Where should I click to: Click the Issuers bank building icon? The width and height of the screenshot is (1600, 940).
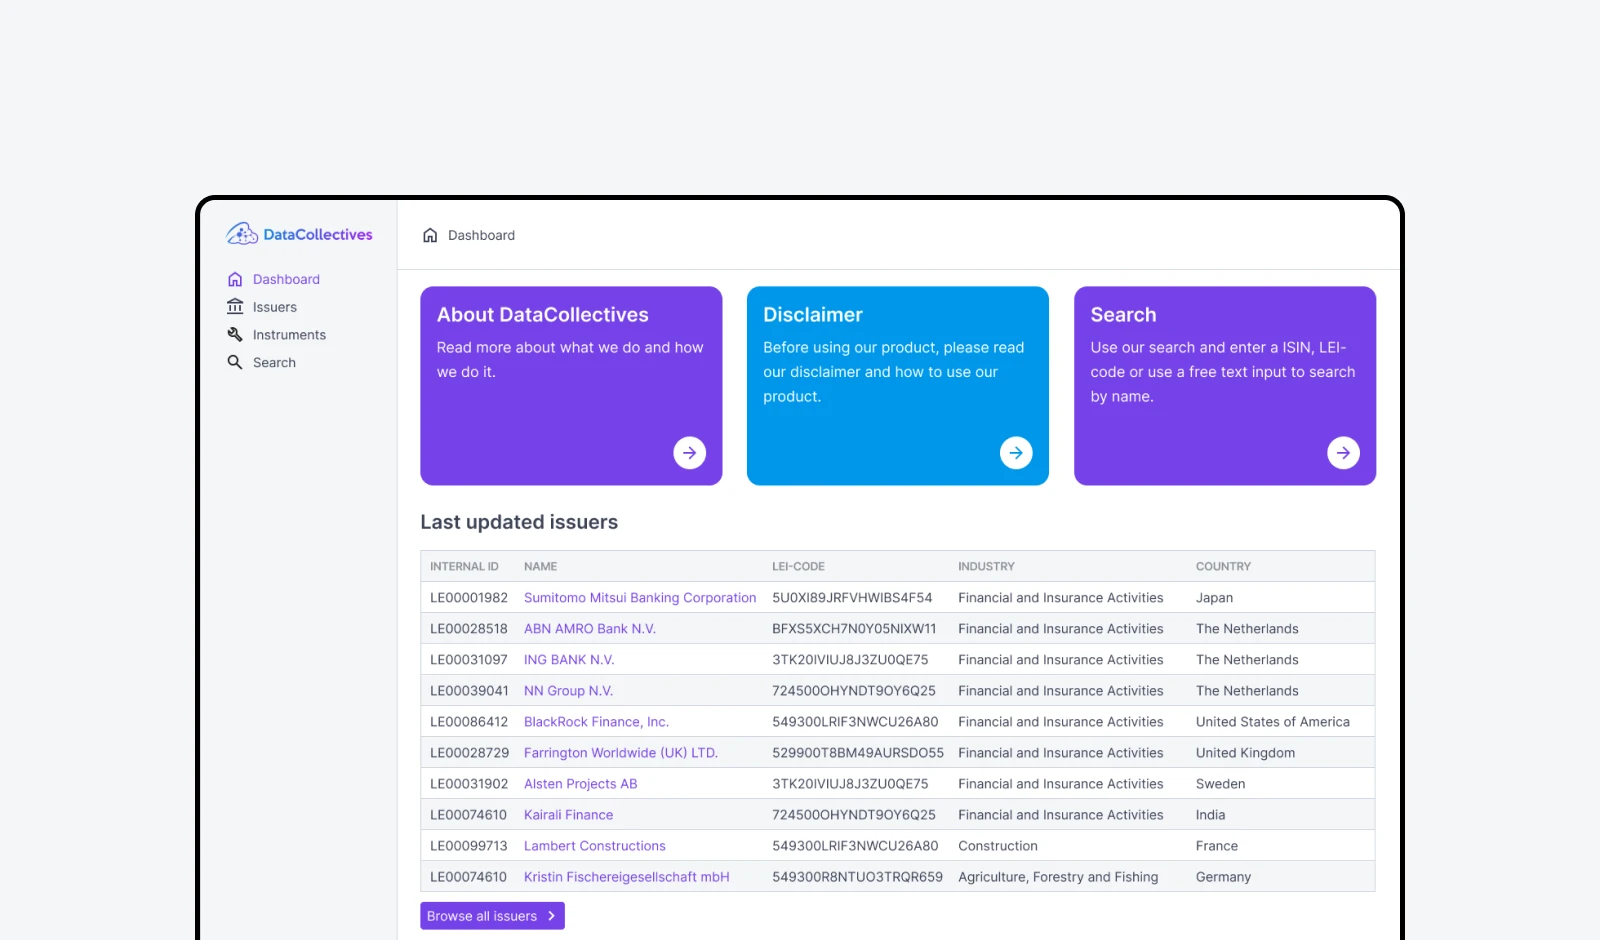[x=235, y=307]
